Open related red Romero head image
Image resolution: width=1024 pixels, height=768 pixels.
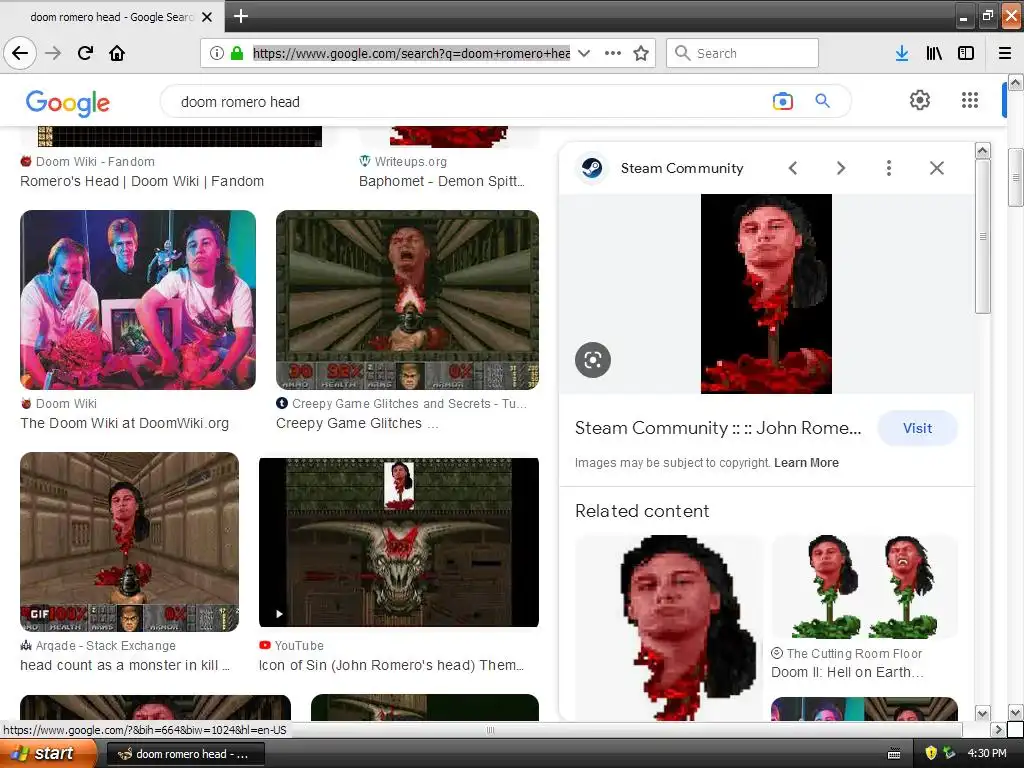coord(669,628)
